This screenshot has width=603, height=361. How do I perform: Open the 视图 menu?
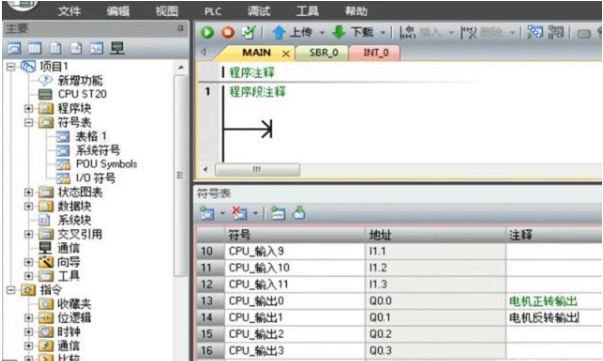(167, 11)
